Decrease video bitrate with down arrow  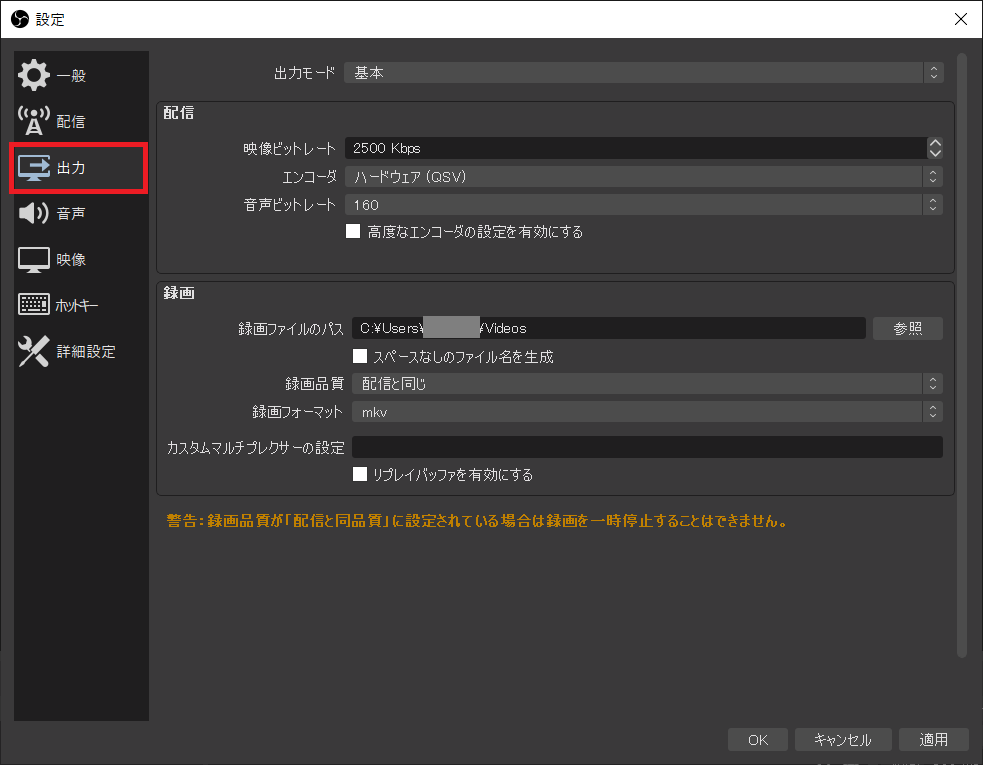[935, 153]
